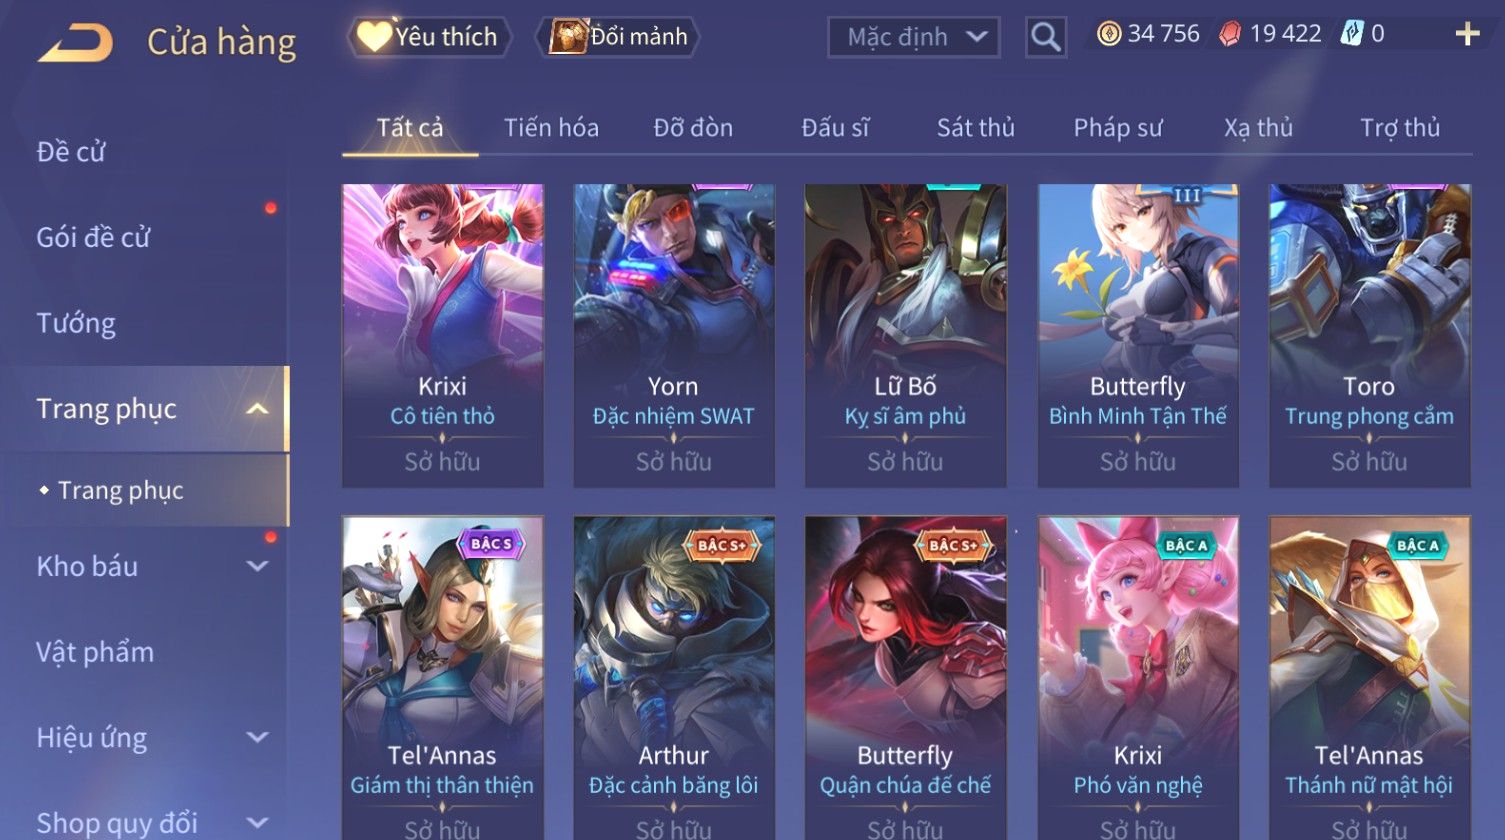The height and width of the screenshot is (840, 1505).
Task: Click the heart icon in Yêu thích
Action: 374,37
